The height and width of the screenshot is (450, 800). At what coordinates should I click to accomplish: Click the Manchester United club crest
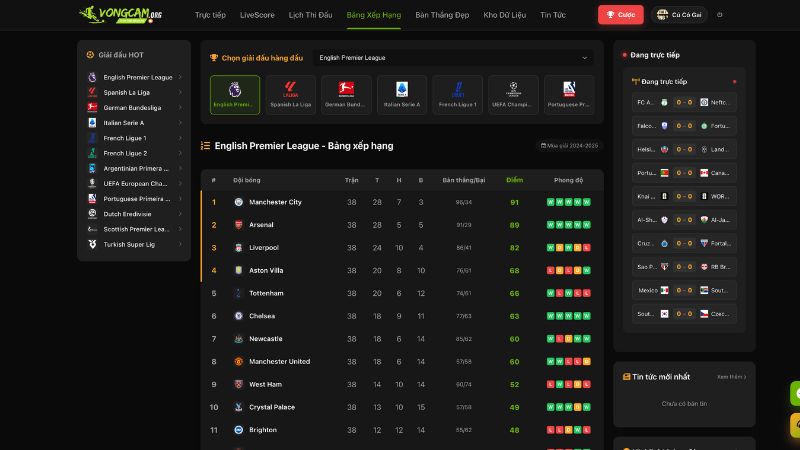pos(238,361)
